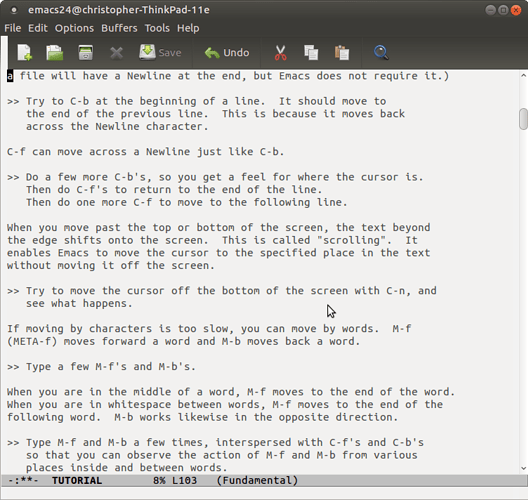Copy with the duplicate pages icon

(311, 53)
